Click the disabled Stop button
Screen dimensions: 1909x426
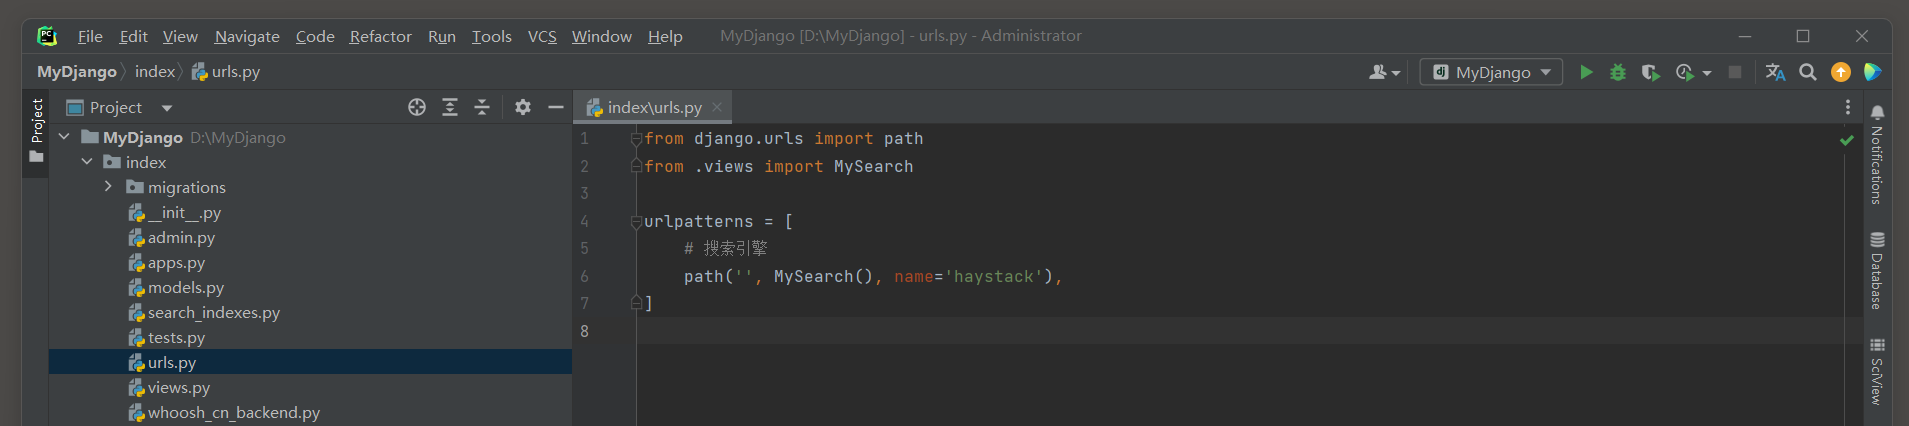[1735, 72]
